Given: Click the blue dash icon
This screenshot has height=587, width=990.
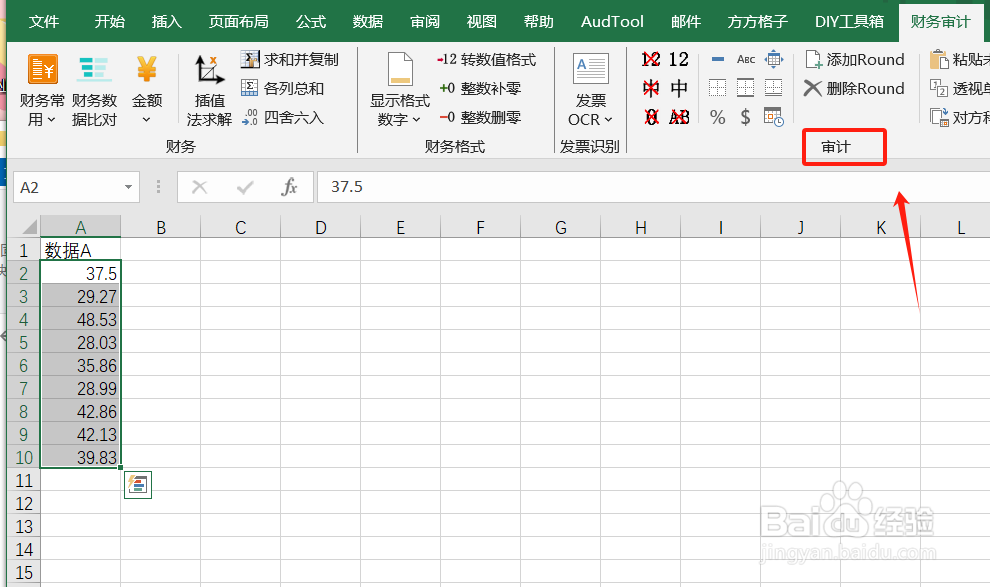Looking at the screenshot, I should point(717,59).
